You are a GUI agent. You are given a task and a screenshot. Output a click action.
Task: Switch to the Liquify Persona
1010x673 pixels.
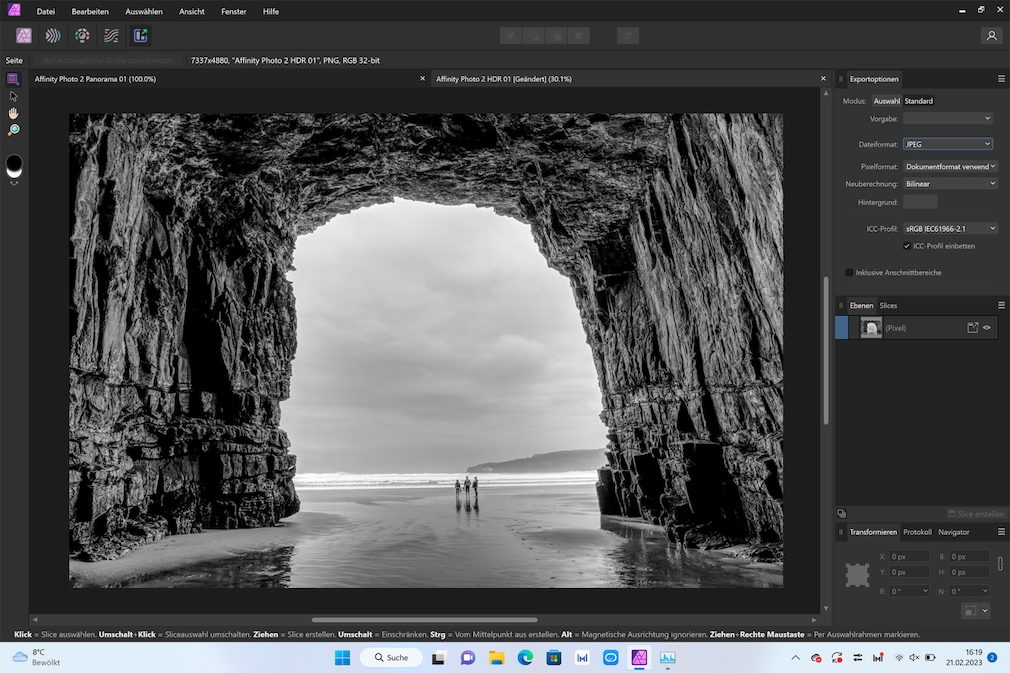pos(53,35)
